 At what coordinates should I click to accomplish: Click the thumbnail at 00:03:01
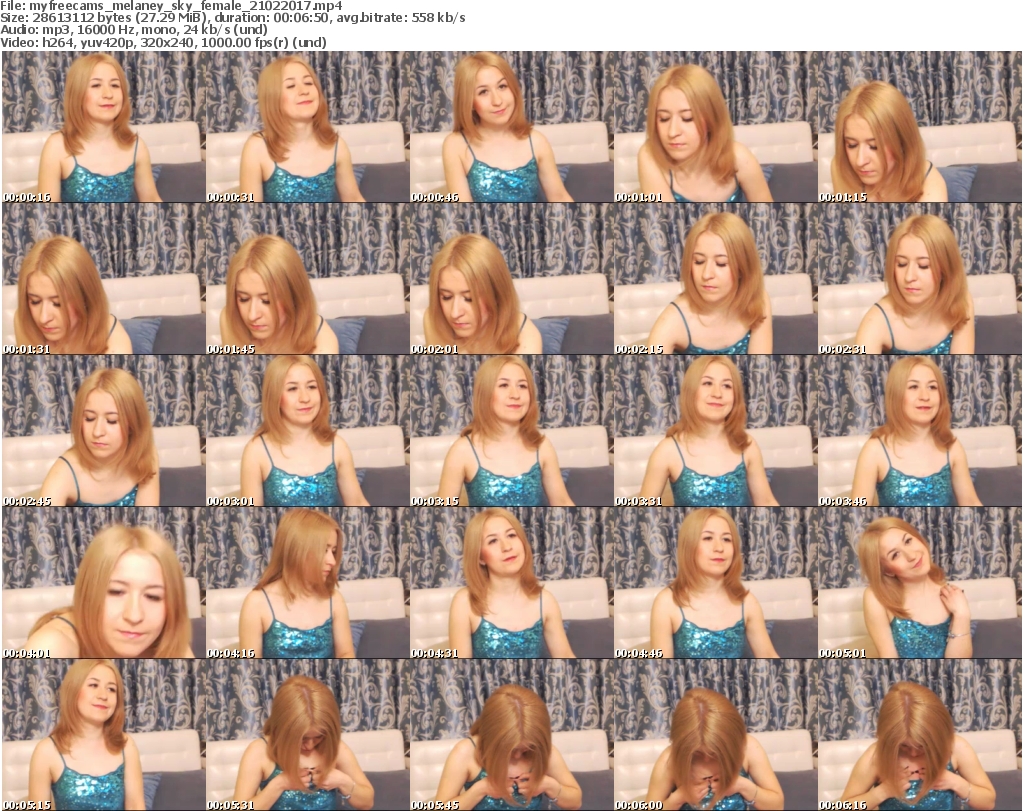[308, 431]
